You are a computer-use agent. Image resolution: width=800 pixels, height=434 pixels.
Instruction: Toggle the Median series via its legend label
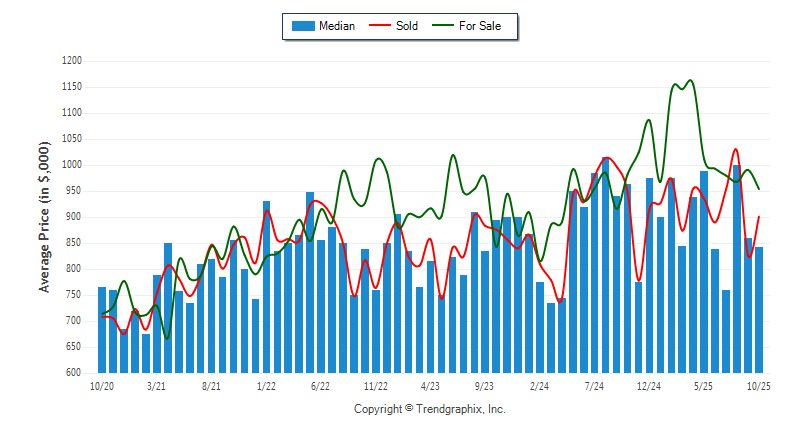[336, 26]
